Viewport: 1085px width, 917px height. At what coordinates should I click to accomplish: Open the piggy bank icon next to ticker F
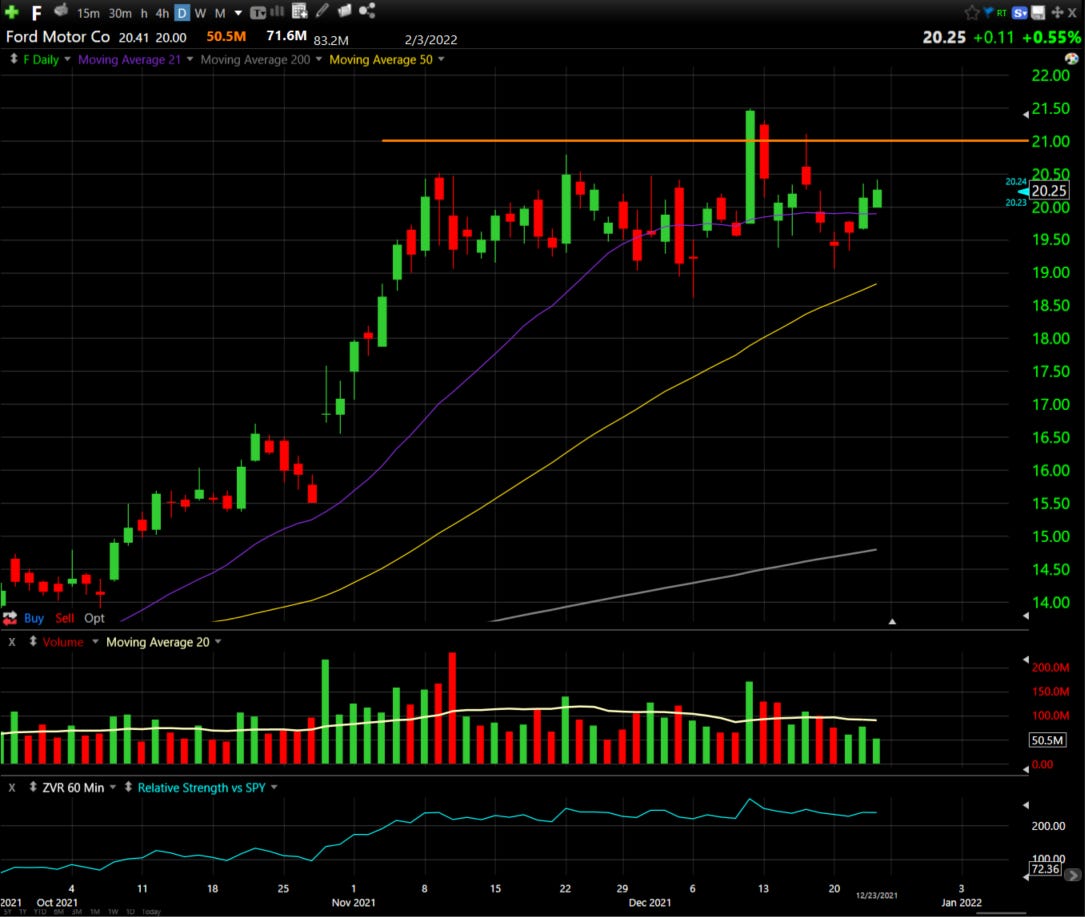[61, 10]
